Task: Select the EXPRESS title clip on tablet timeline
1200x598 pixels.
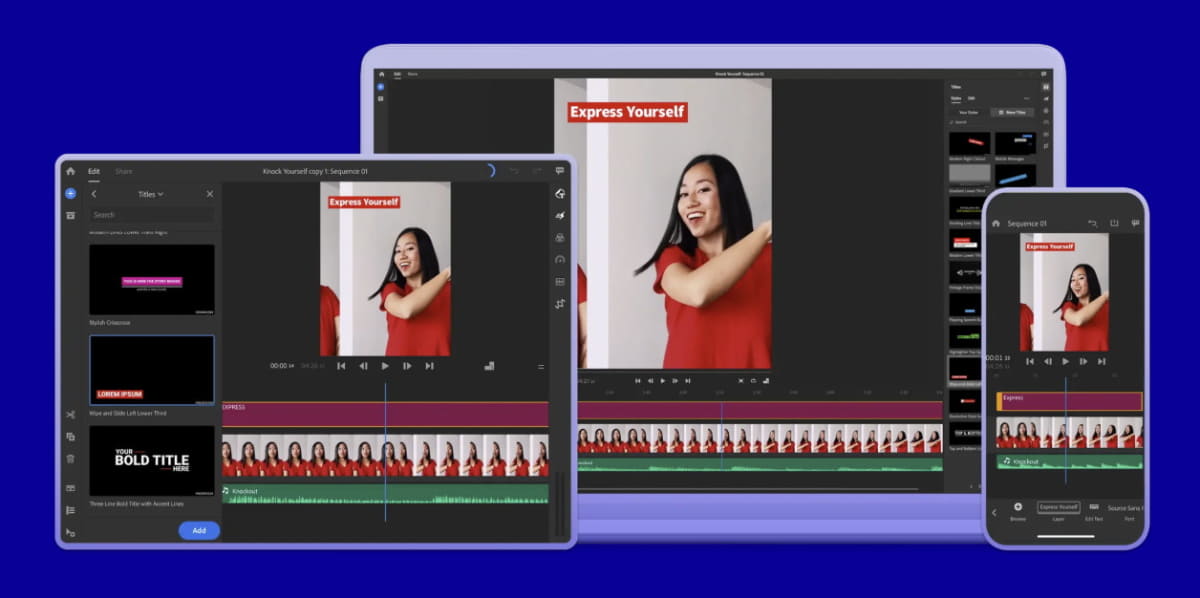Action: (x=385, y=414)
